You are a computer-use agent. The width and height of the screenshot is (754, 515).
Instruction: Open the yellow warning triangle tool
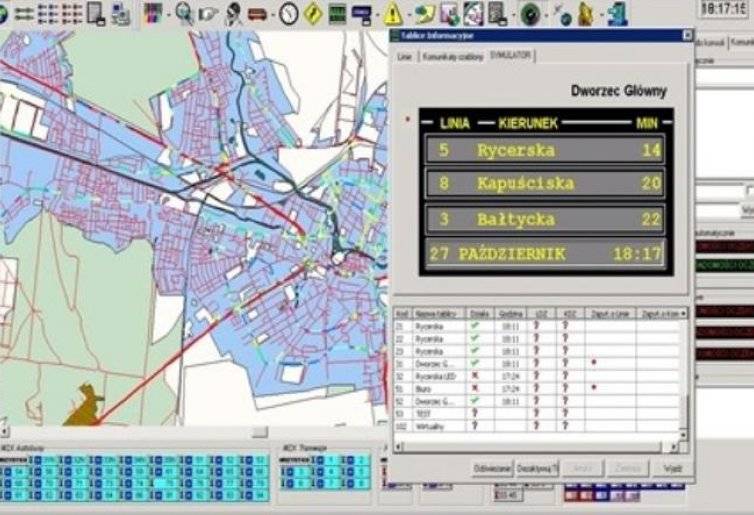click(393, 14)
